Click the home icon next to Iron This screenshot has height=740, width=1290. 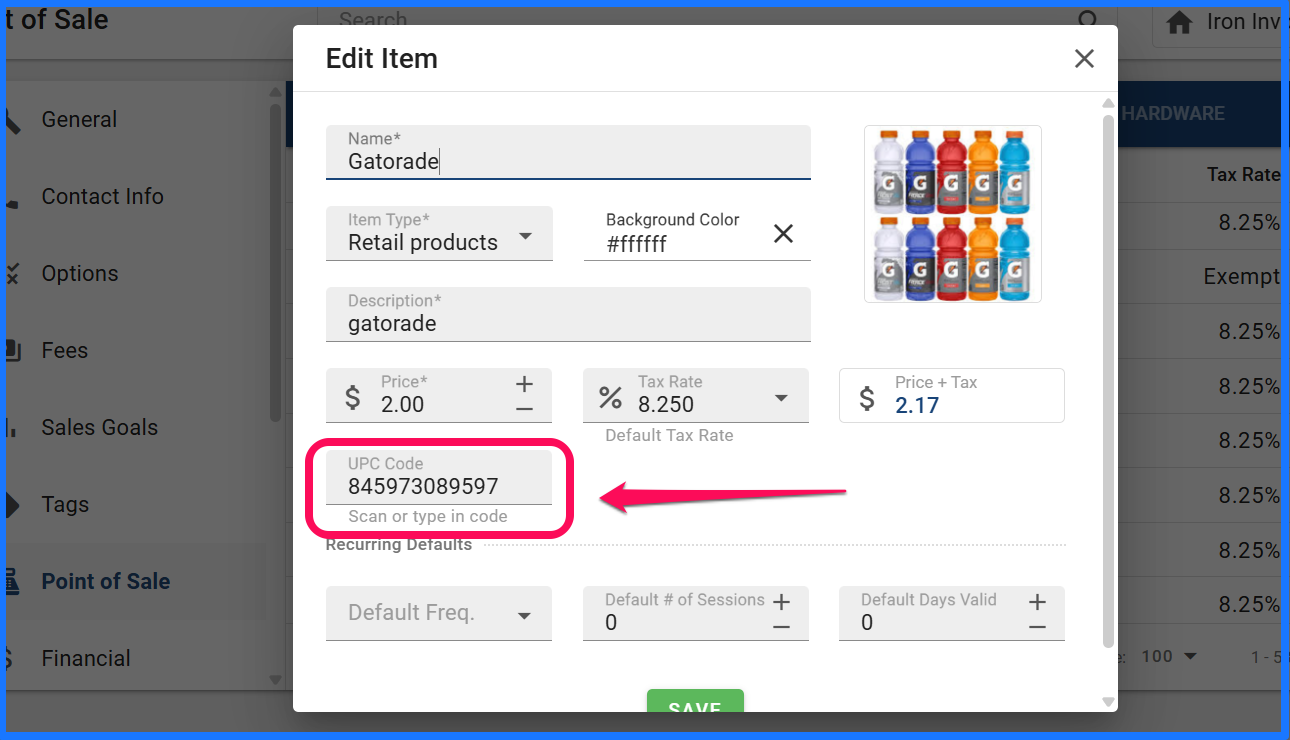(x=1180, y=22)
